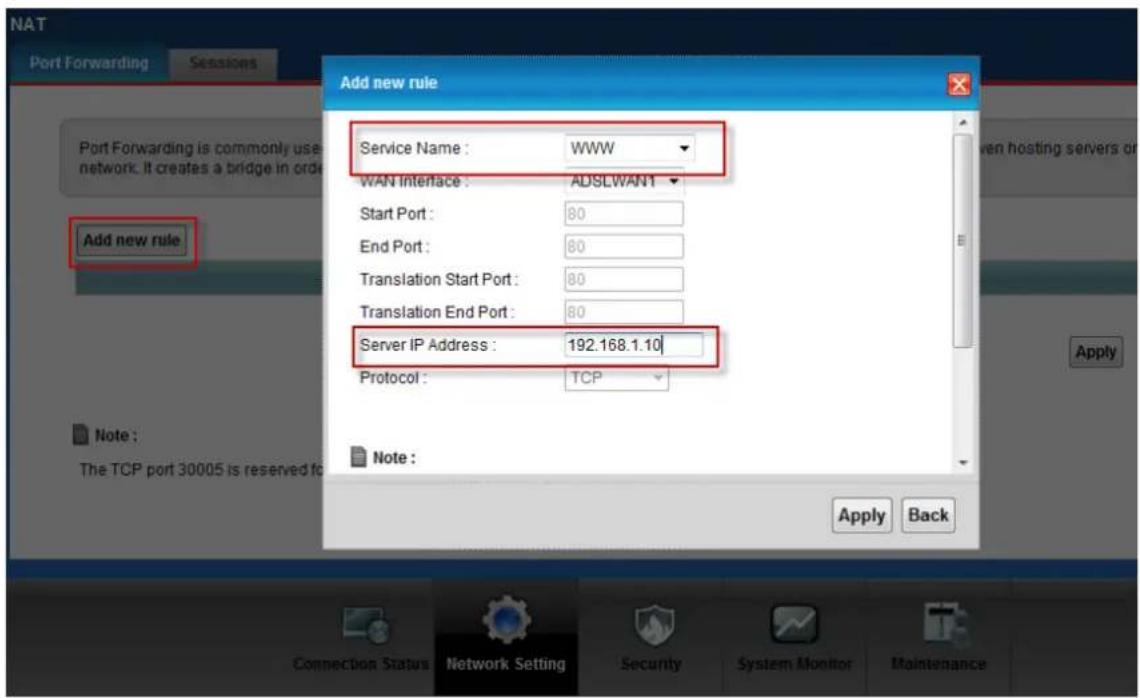Click the Start Port field
This screenshot has height=698, width=1140.
[624, 214]
